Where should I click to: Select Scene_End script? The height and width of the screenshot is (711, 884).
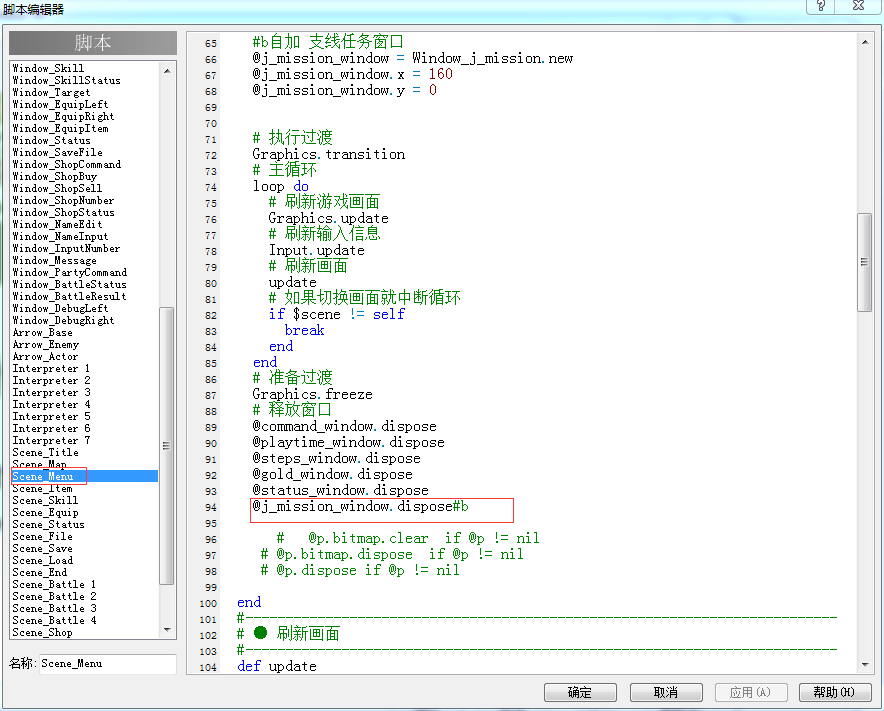coord(39,572)
